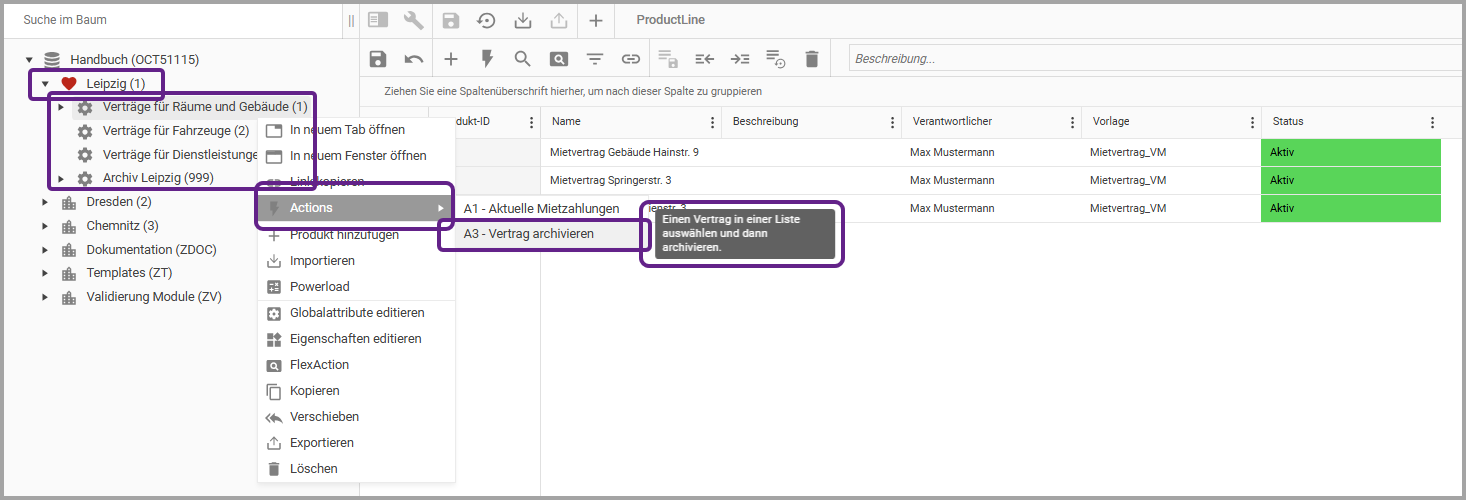Click the restore history icon in the top toolbar
The image size is (1466, 500).
point(486,20)
